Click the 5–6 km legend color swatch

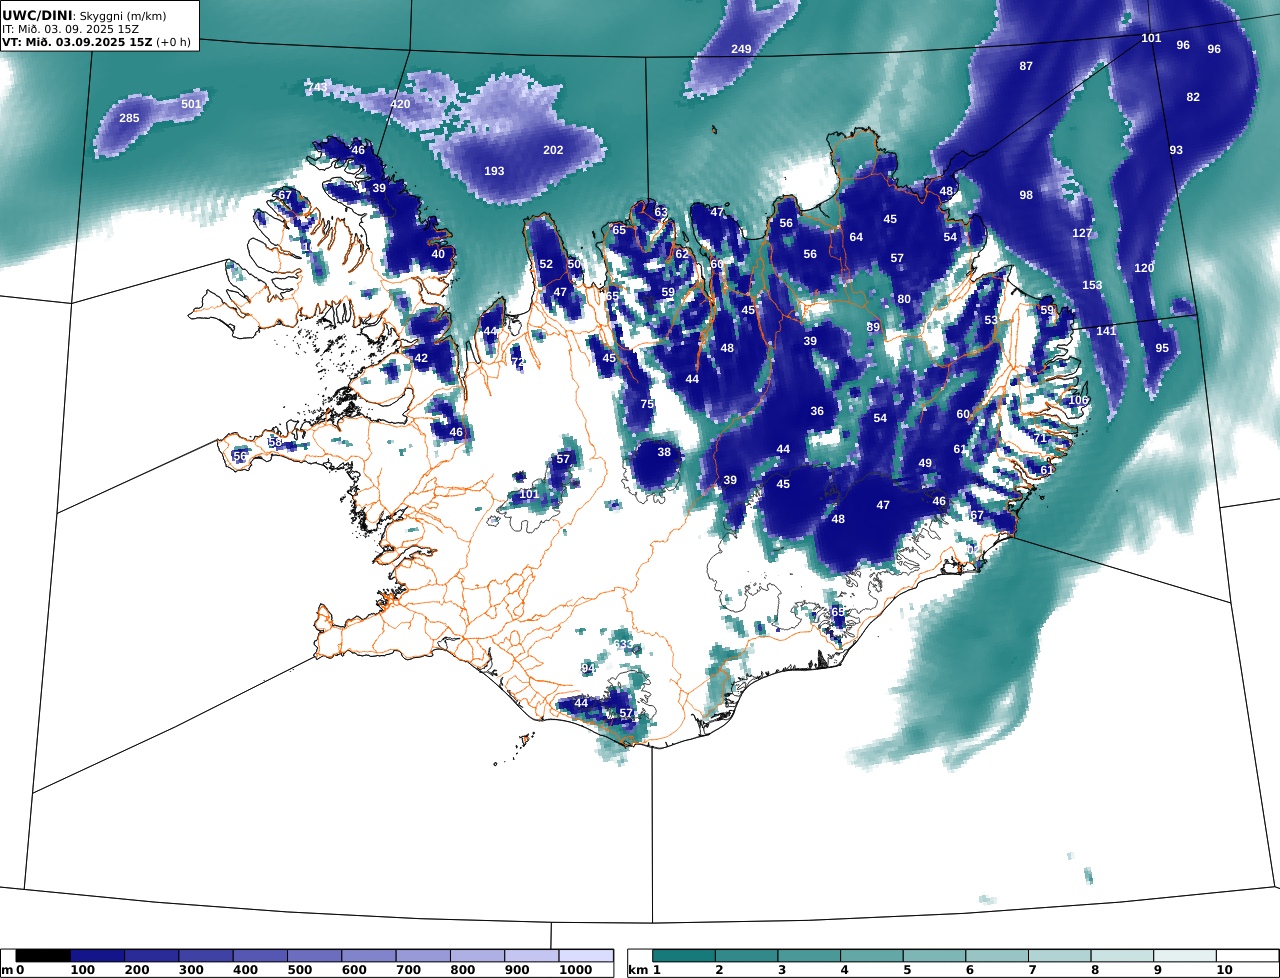(934, 956)
